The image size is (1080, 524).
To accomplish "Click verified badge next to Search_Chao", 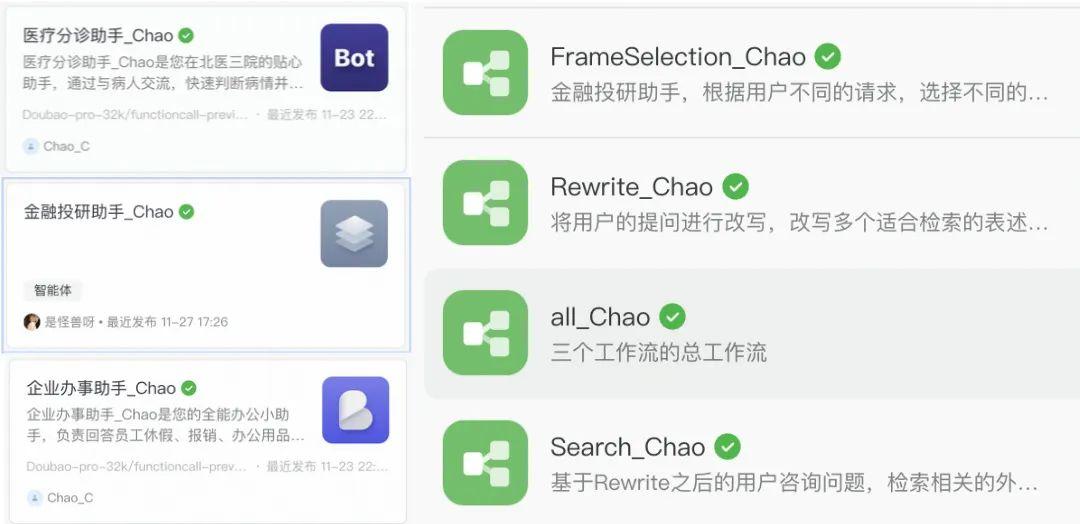I will click(x=727, y=447).
